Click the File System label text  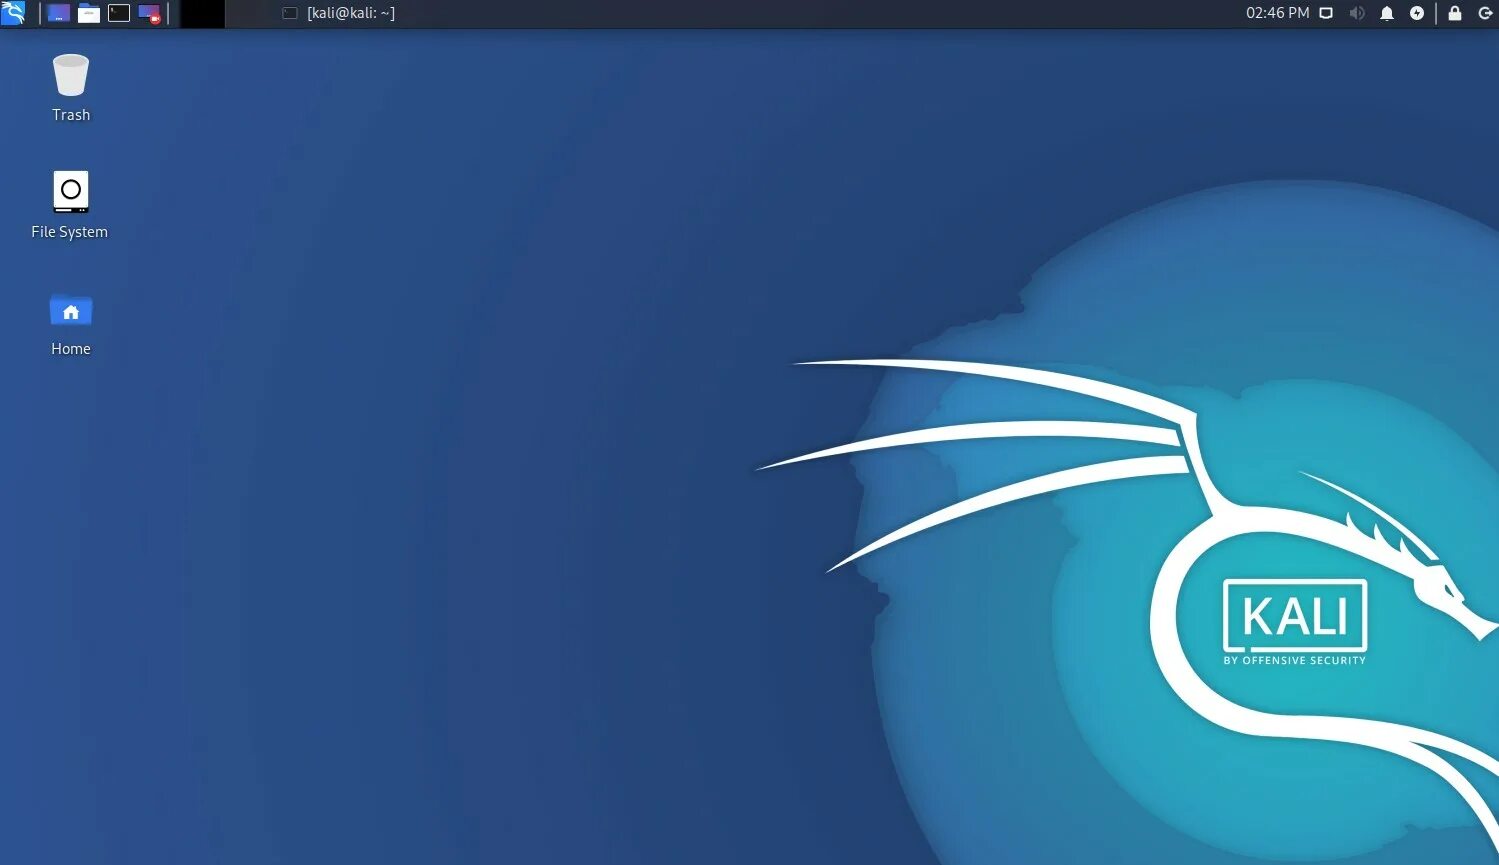tap(69, 232)
